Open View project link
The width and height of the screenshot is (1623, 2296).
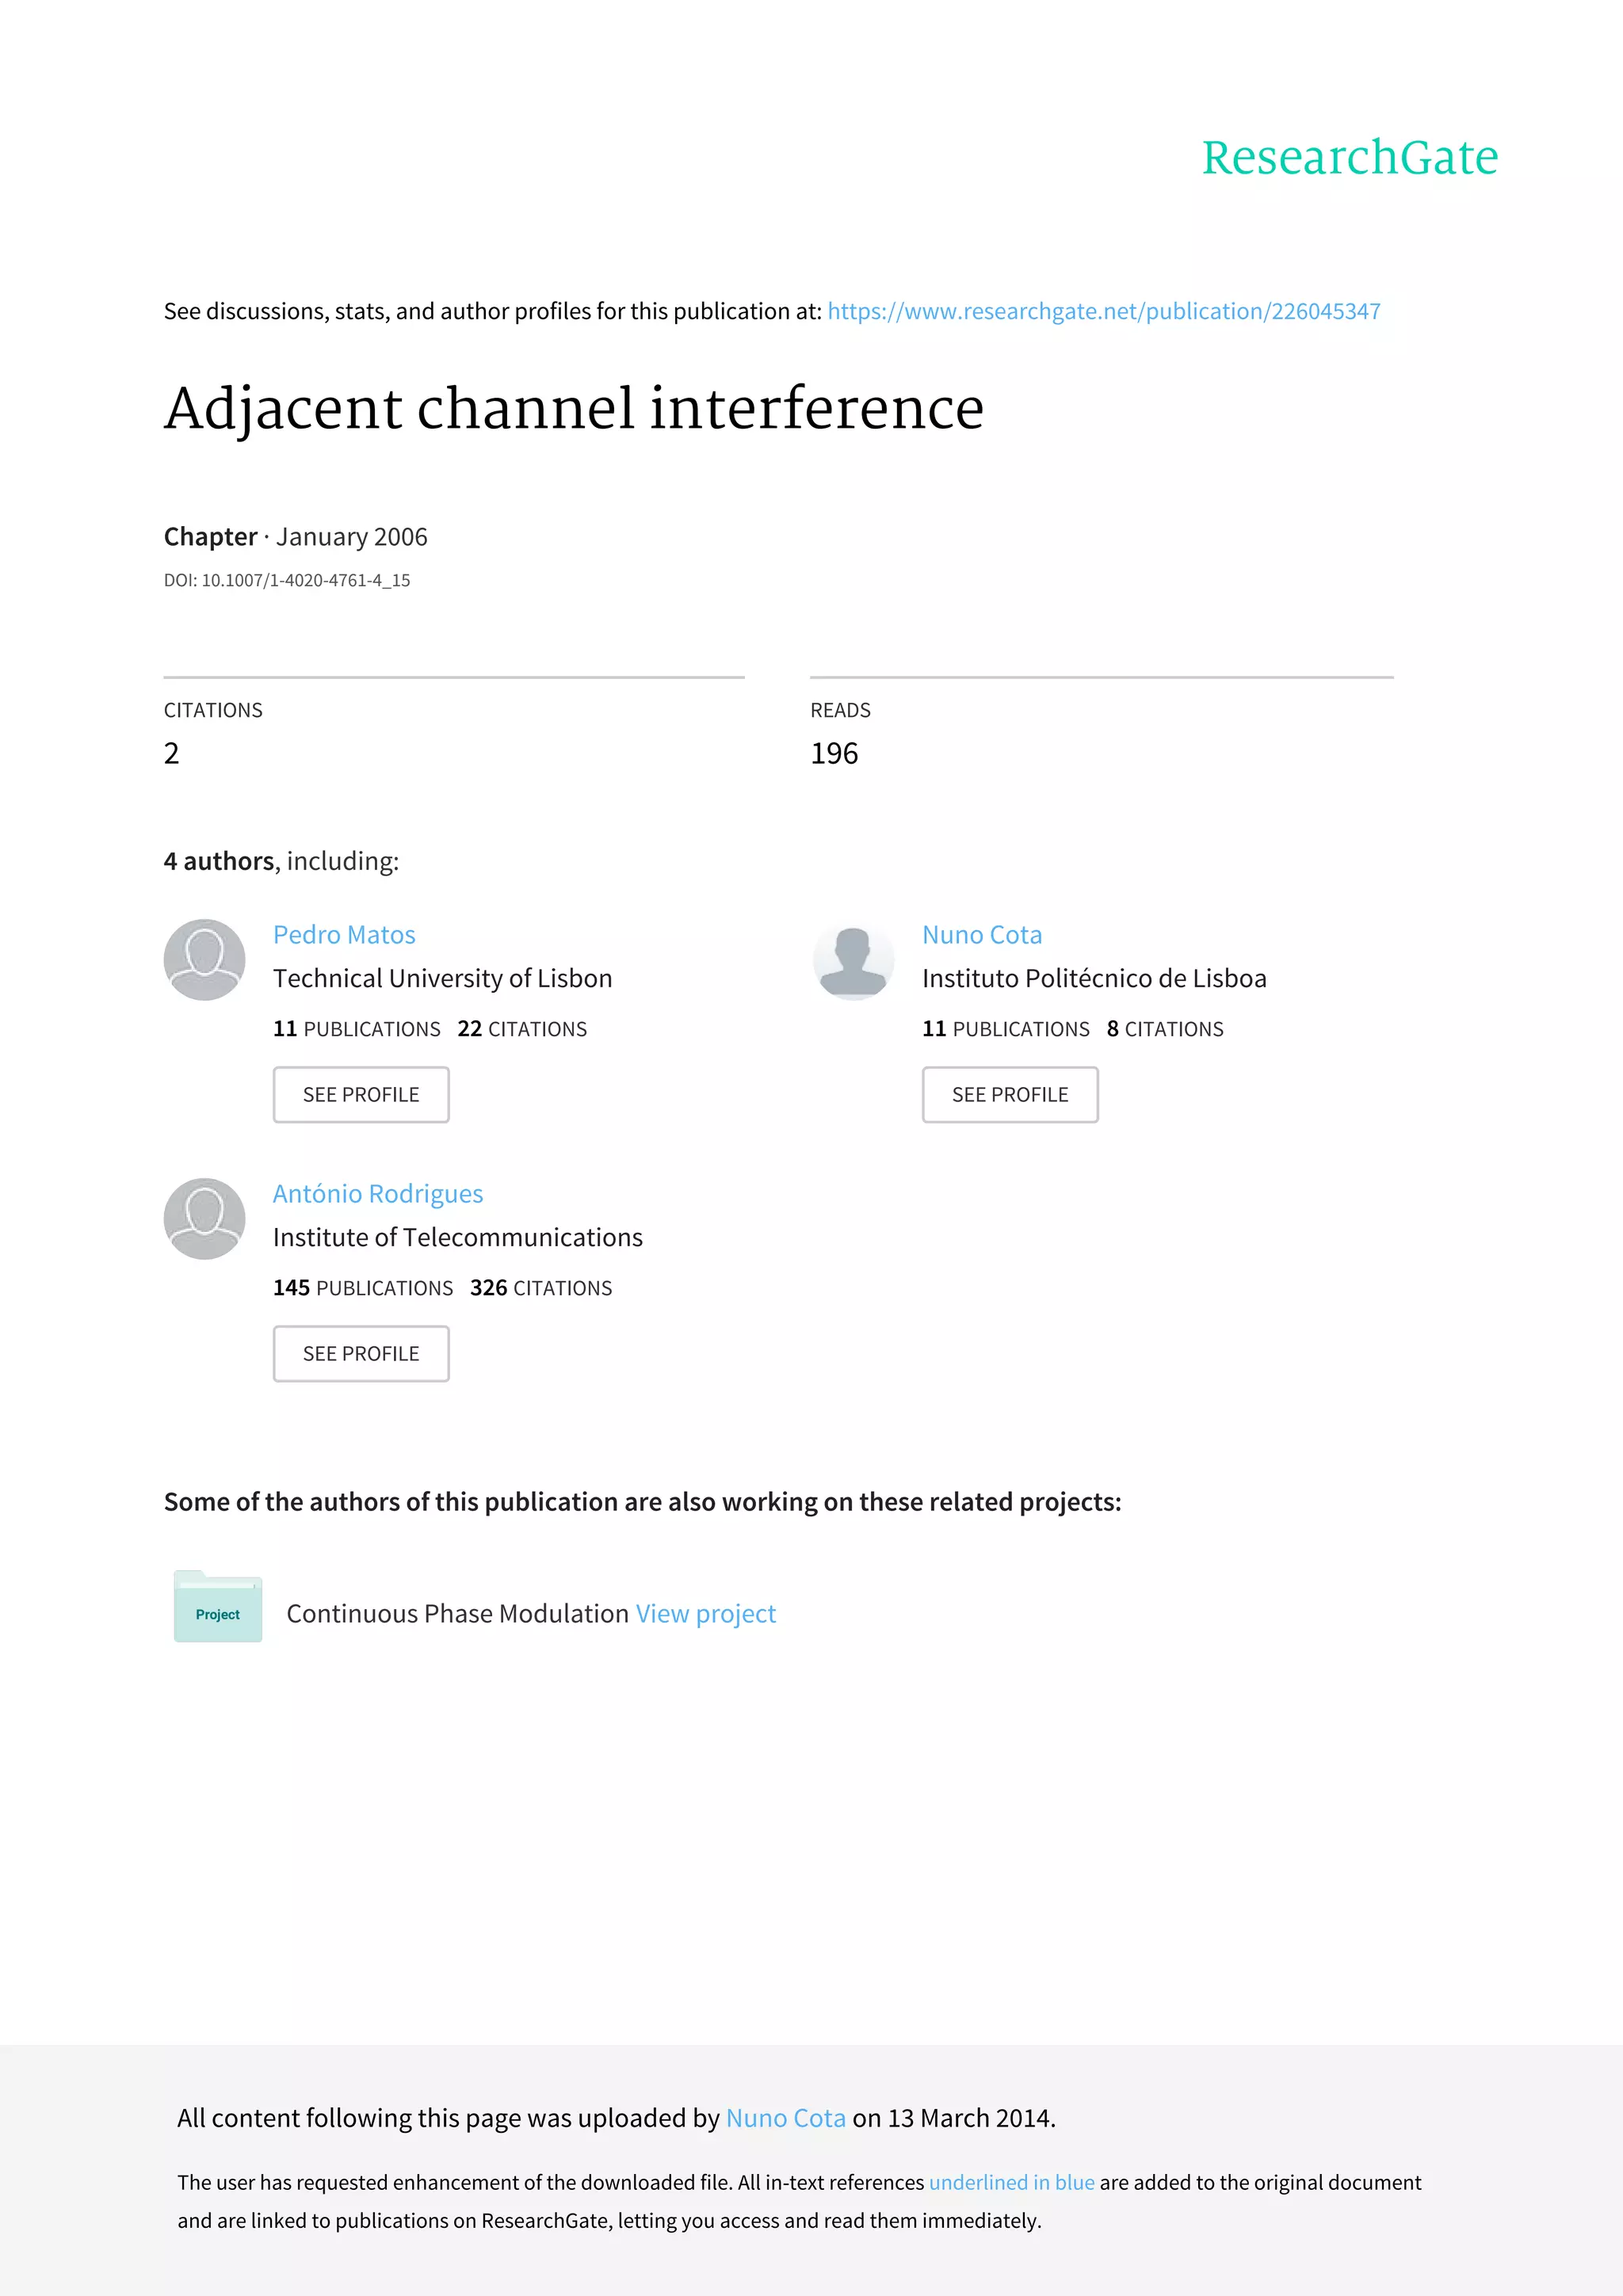click(x=706, y=1614)
